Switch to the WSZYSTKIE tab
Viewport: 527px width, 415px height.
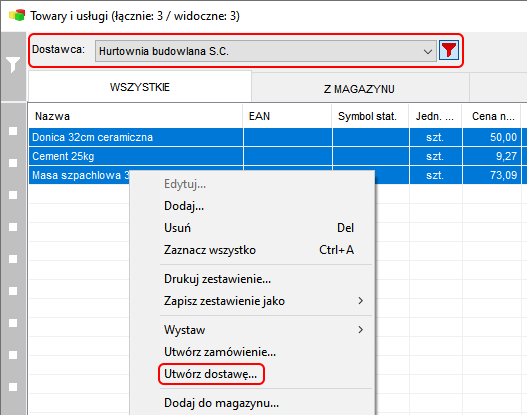[140, 87]
